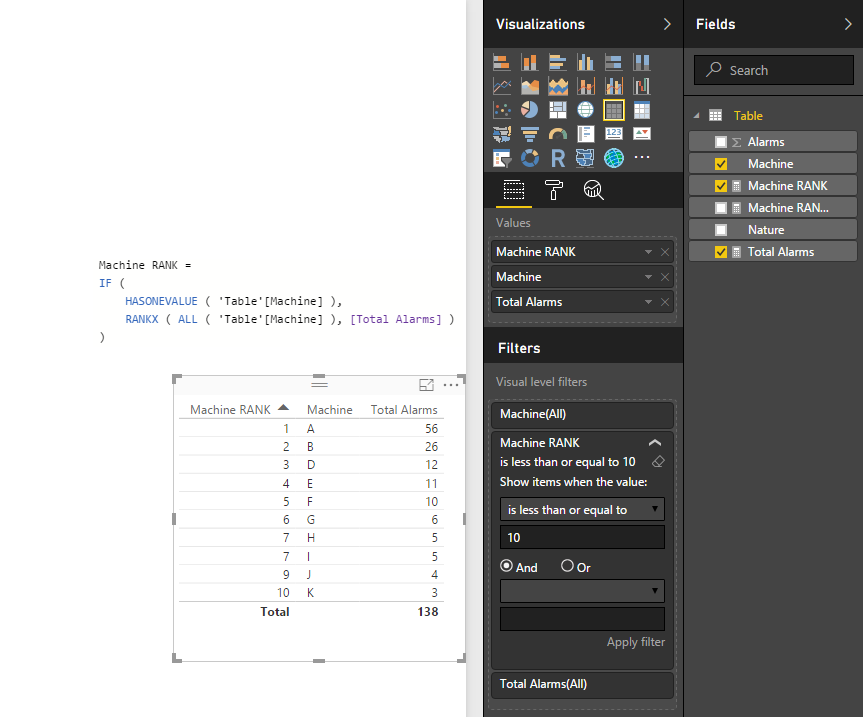Select the Filled map visualization
The image size is (863, 717).
pos(501,134)
